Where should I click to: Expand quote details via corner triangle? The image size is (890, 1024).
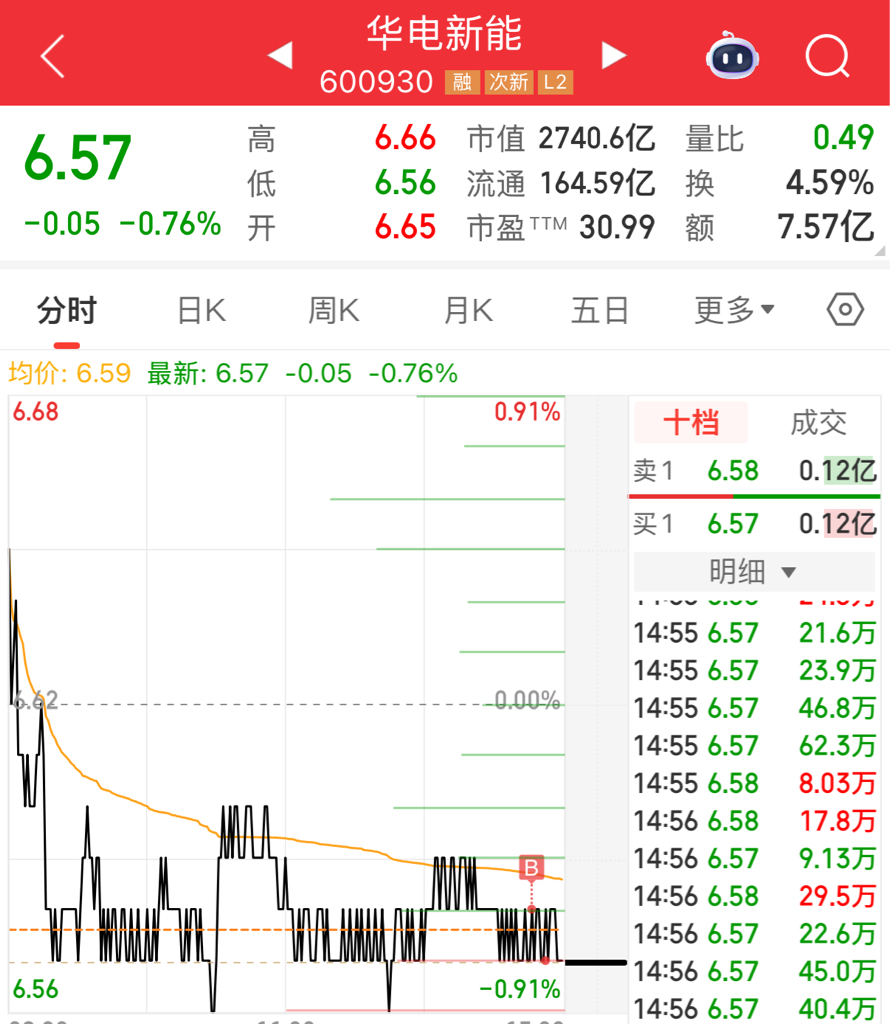(x=880, y=251)
